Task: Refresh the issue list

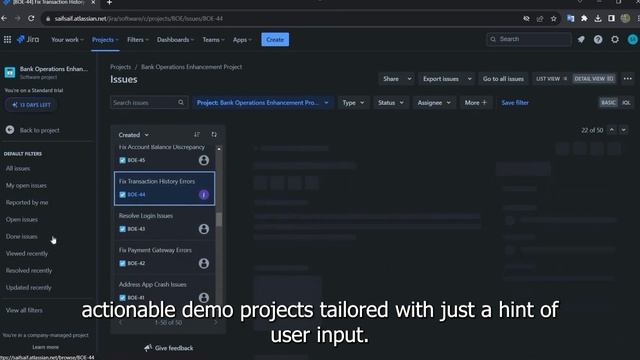Action: click(x=214, y=135)
